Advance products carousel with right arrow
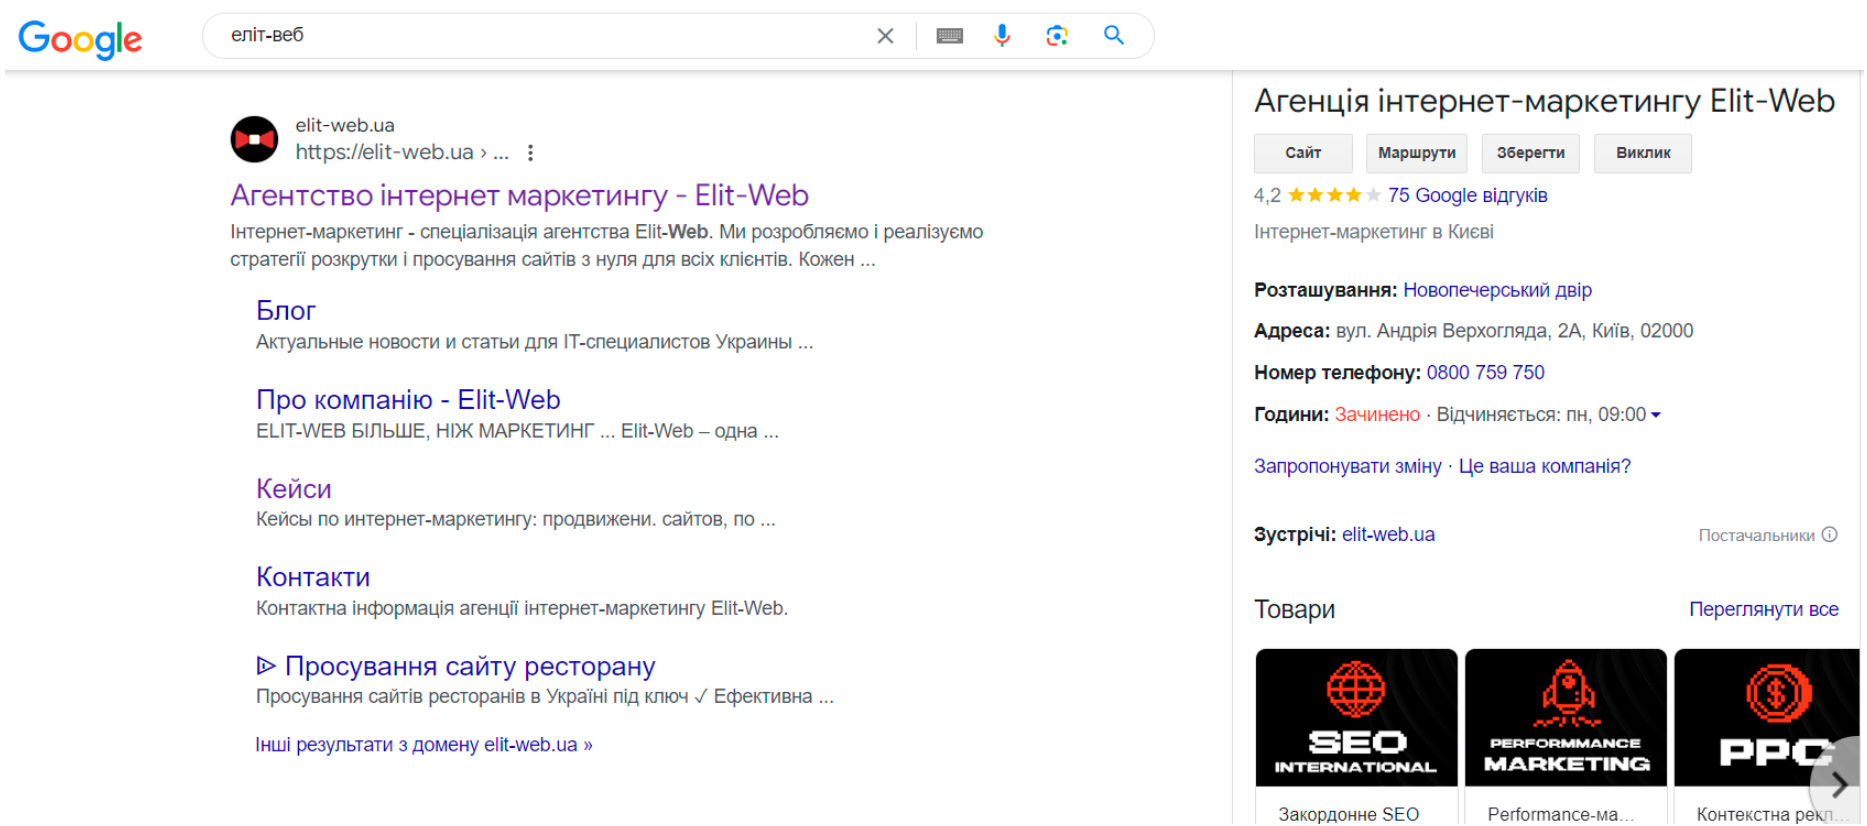Viewport: 1867px width, 826px height. [x=1838, y=784]
